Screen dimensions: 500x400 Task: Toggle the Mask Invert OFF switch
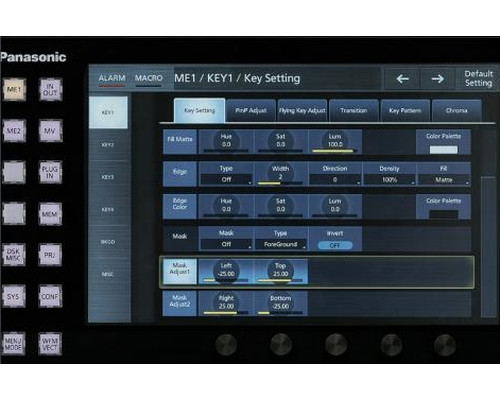(335, 245)
